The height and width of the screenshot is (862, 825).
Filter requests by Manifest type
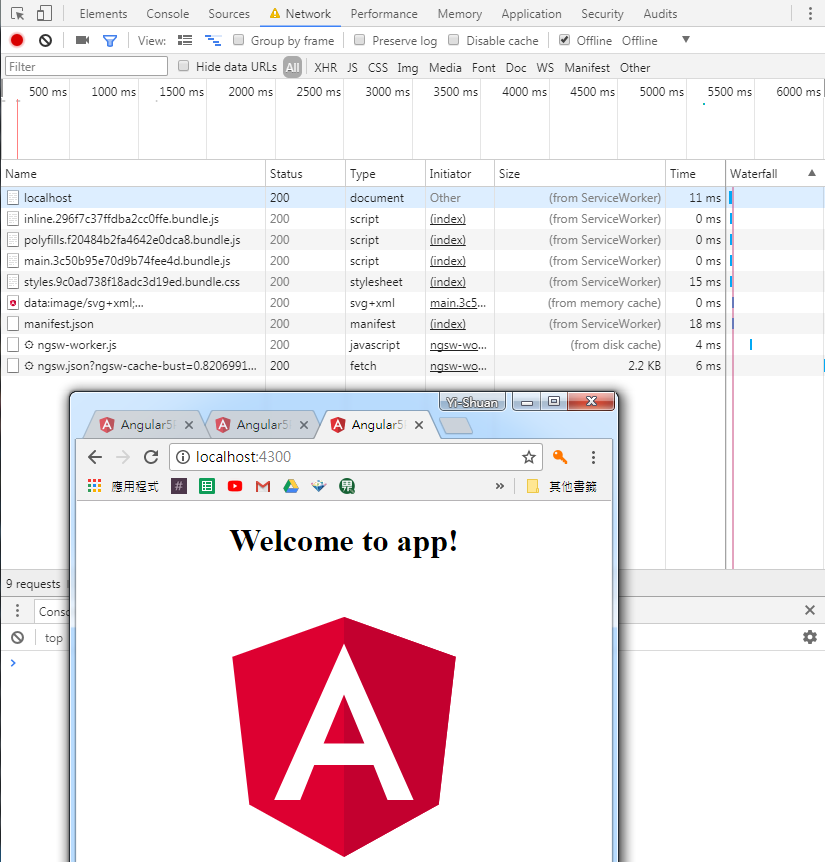pos(587,68)
